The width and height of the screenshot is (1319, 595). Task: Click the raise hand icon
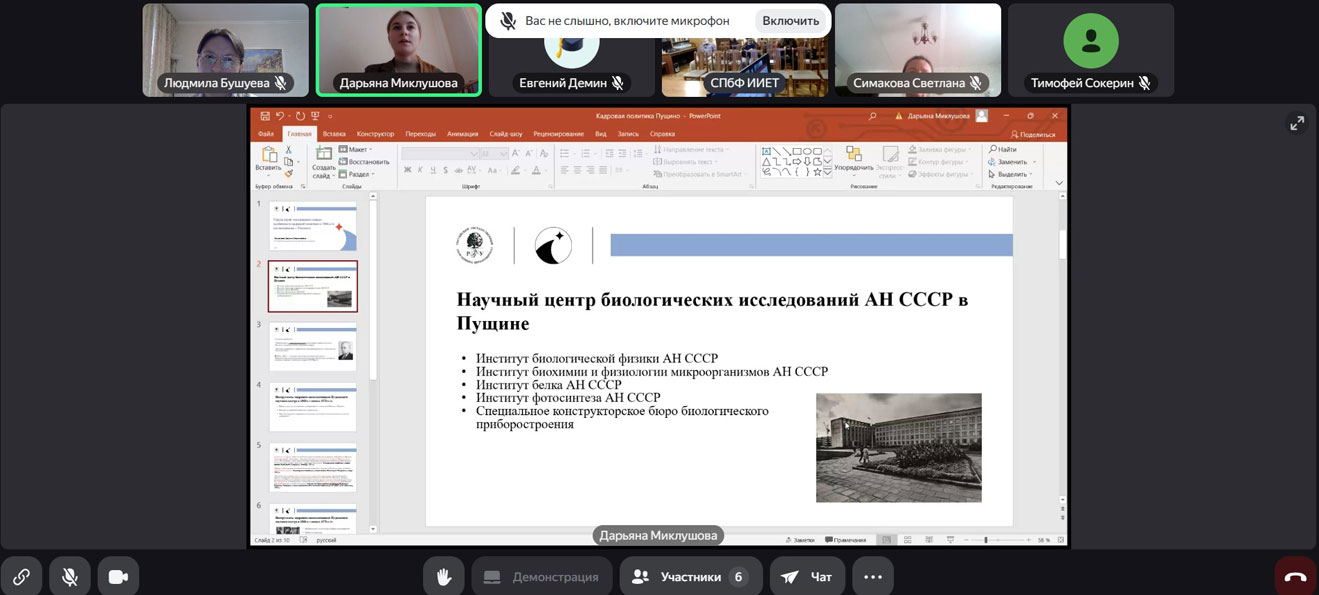(x=443, y=576)
